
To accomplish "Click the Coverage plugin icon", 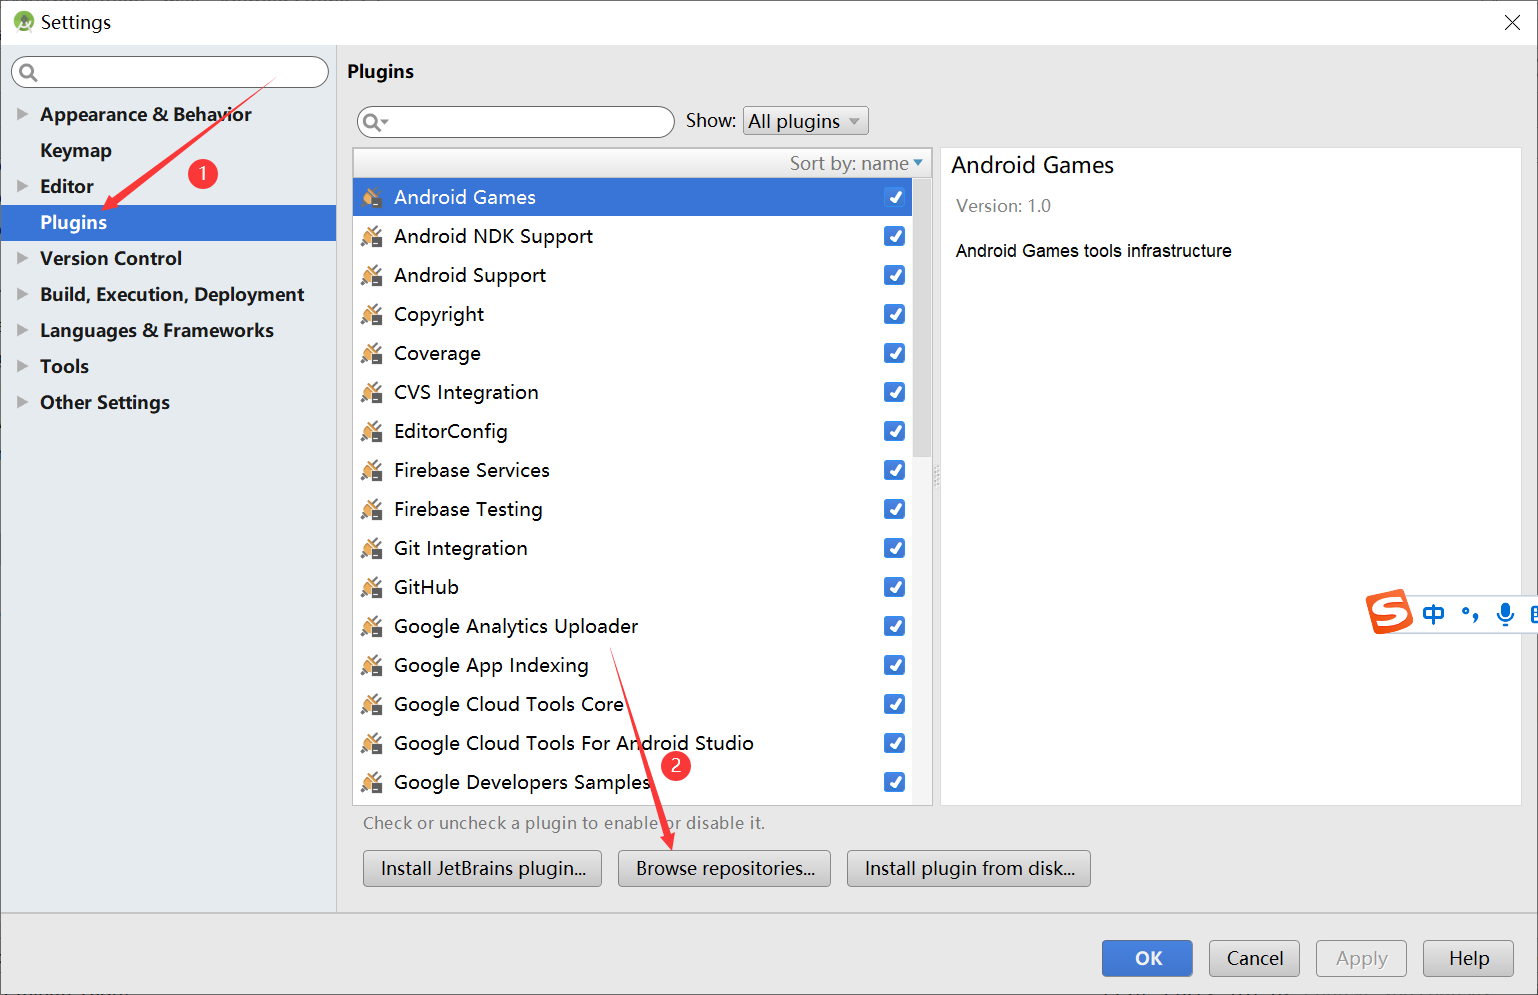I will click(372, 353).
